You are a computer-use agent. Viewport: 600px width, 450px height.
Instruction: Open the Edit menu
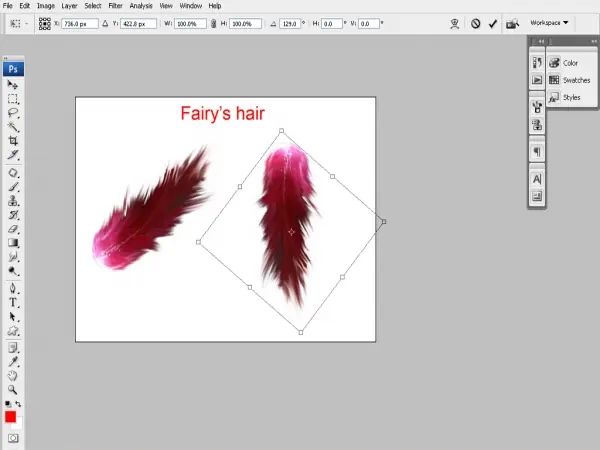click(24, 6)
